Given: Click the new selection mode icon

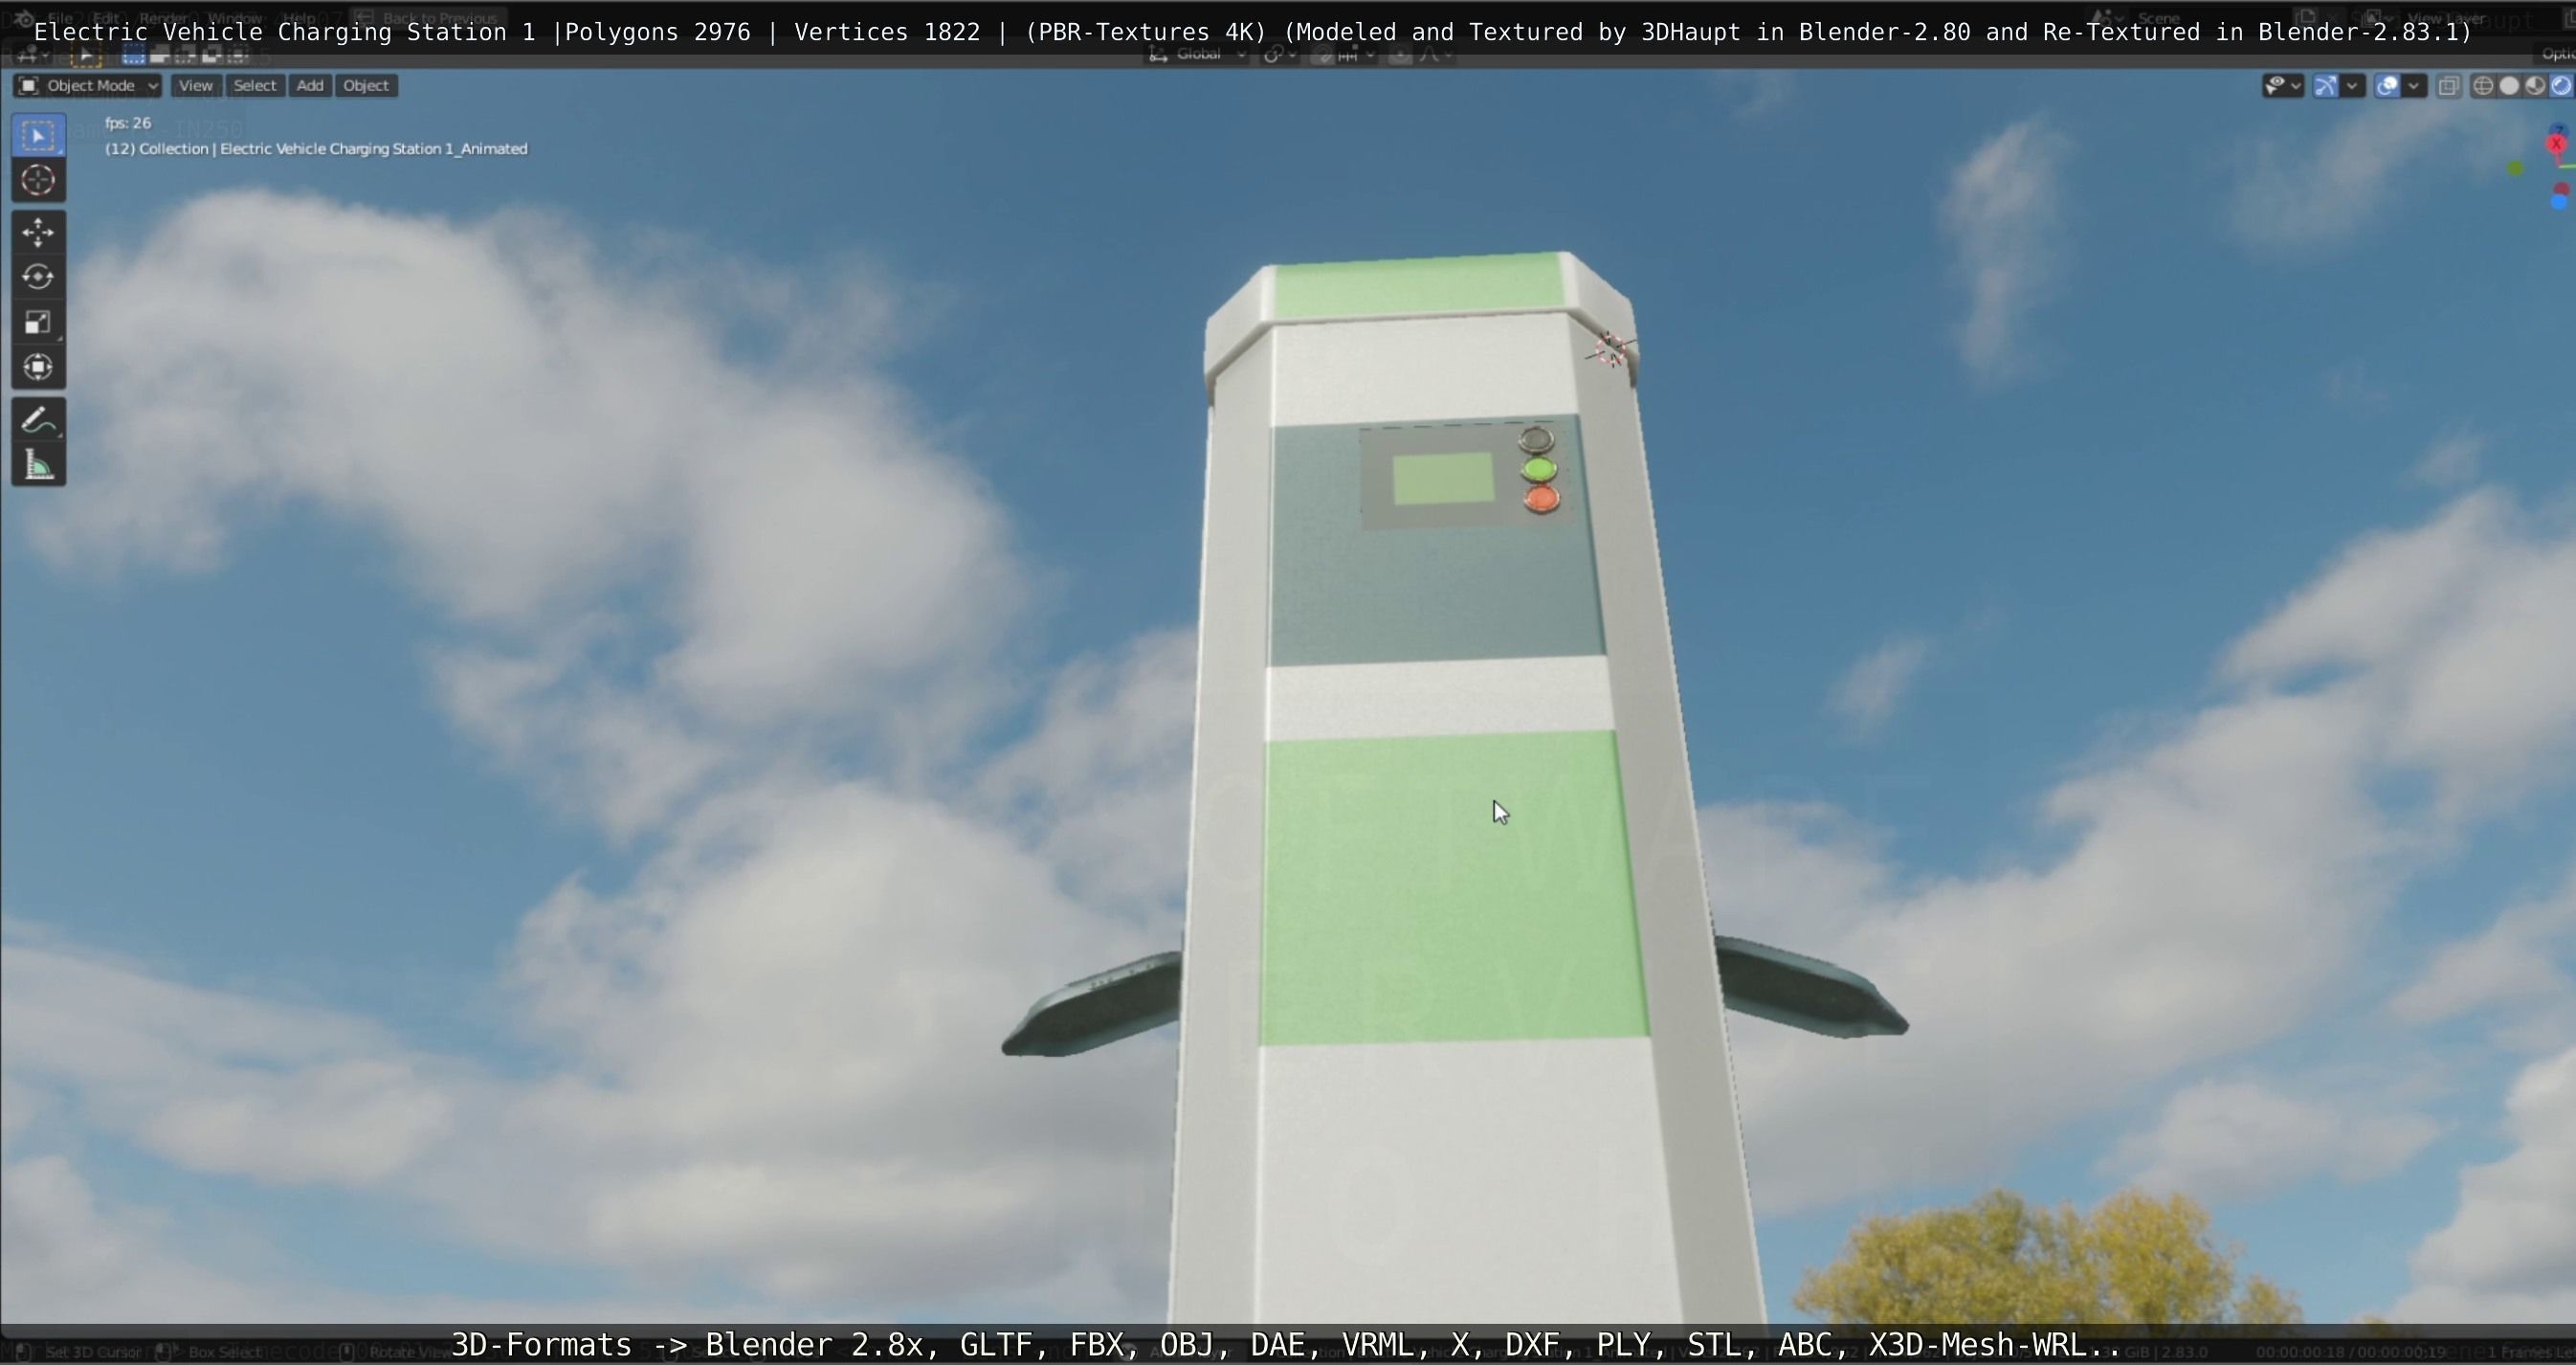Looking at the screenshot, I should point(133,56).
